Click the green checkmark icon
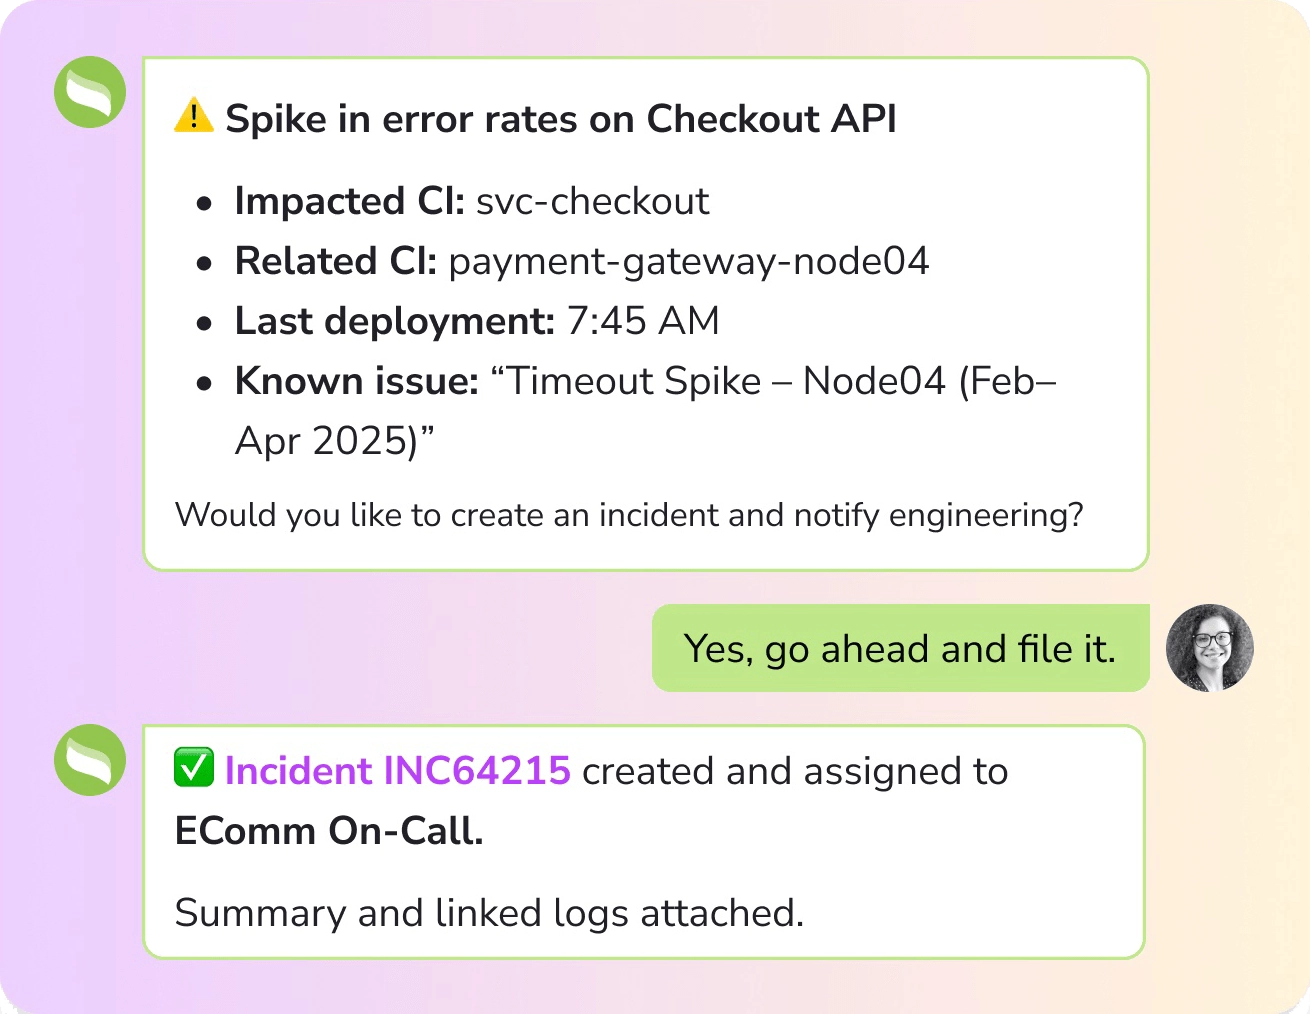Viewport: 1310px width, 1014px height. pos(193,769)
